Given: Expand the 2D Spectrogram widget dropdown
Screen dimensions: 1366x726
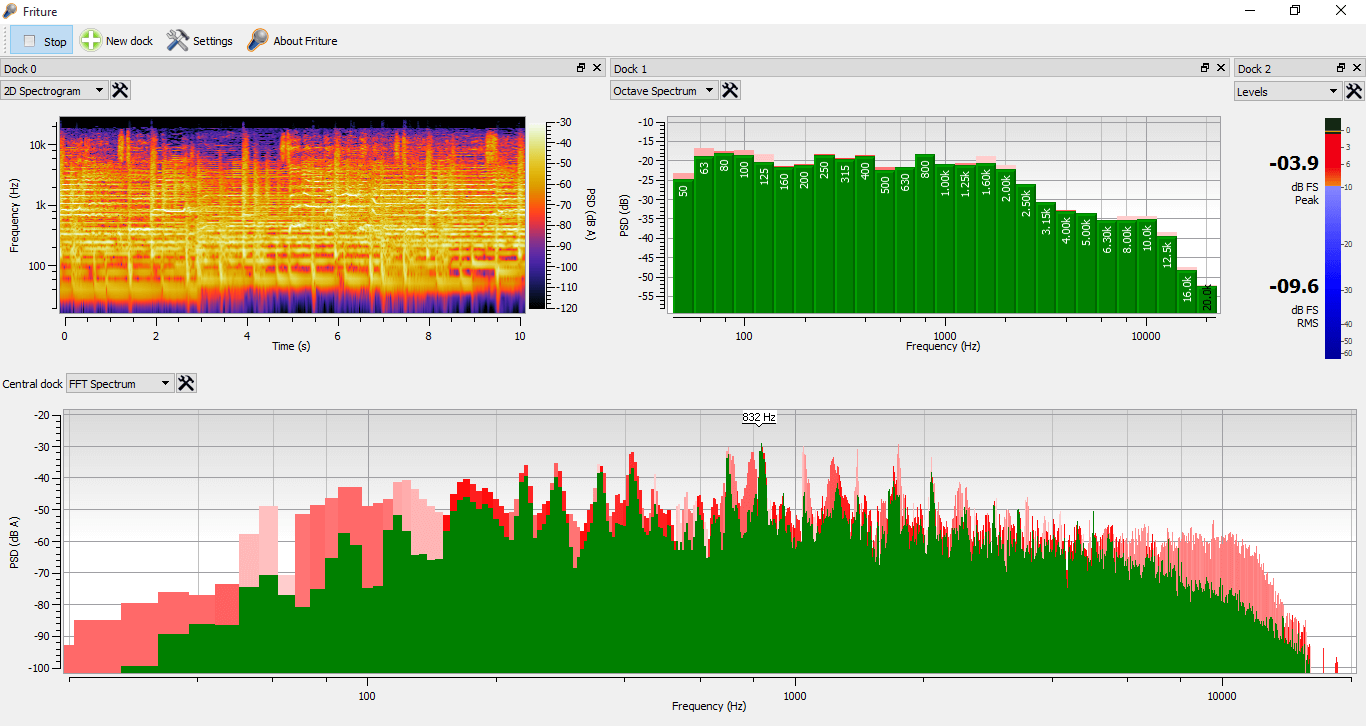Looking at the screenshot, I should tap(54, 90).
